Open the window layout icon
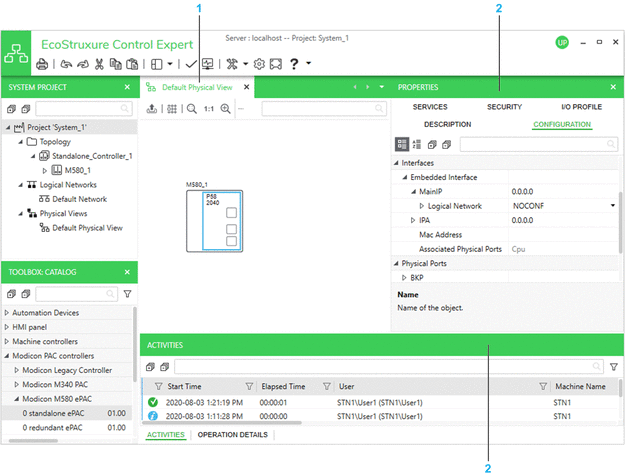This screenshot has width=626, height=476. (x=156, y=64)
